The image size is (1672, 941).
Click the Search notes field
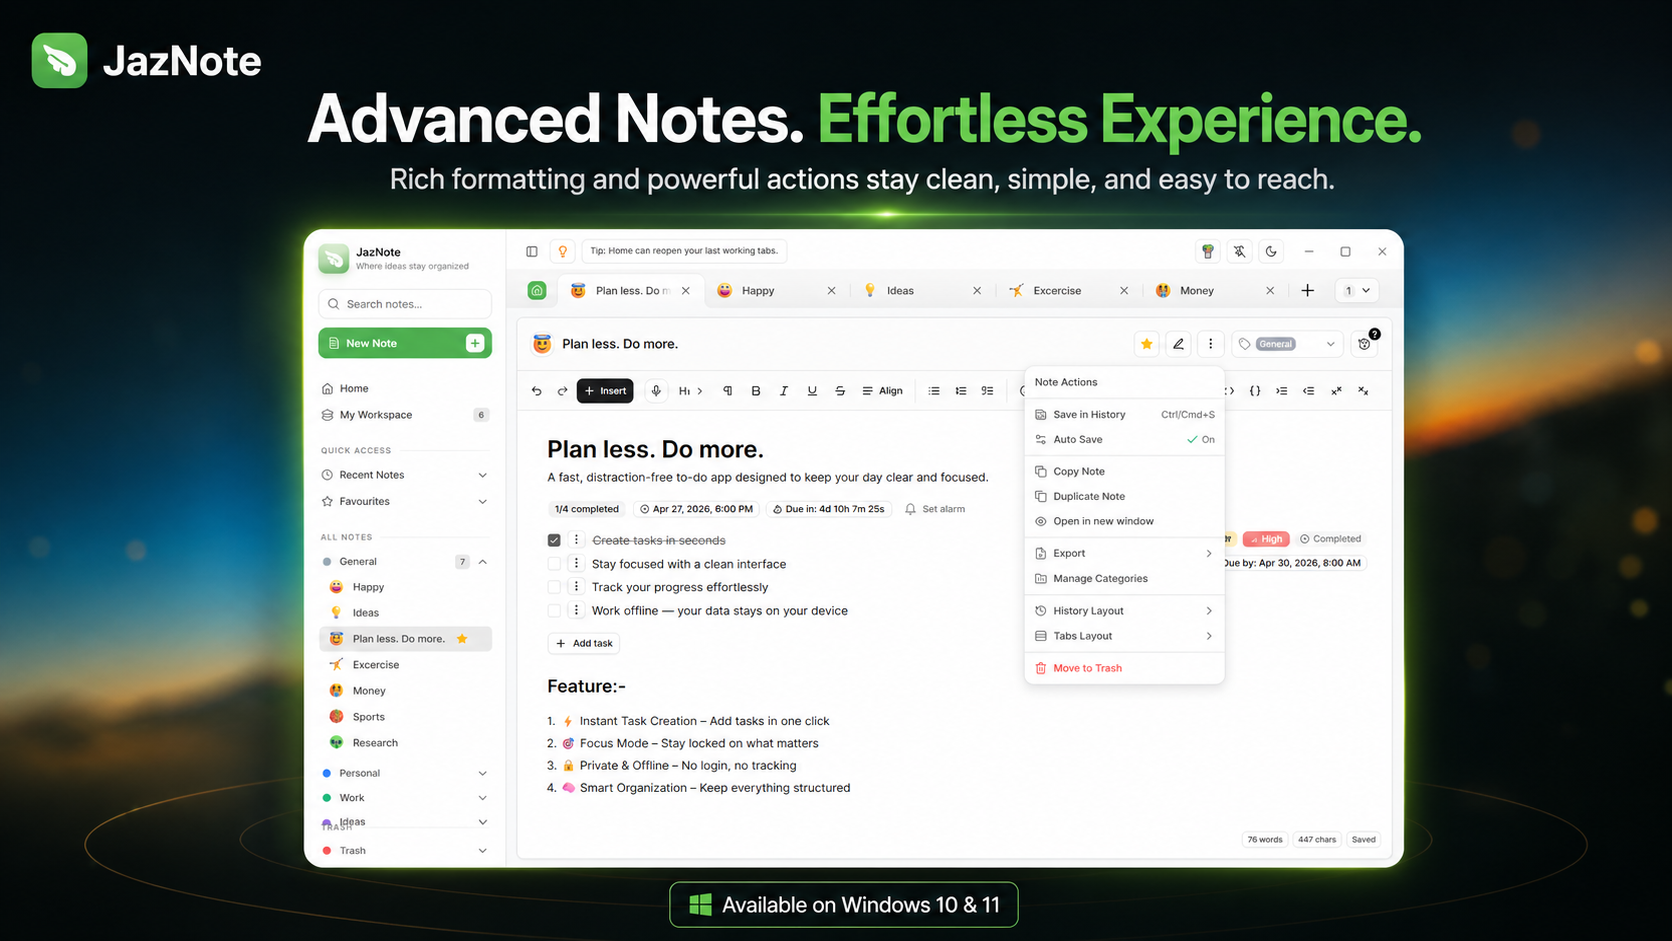click(x=405, y=304)
